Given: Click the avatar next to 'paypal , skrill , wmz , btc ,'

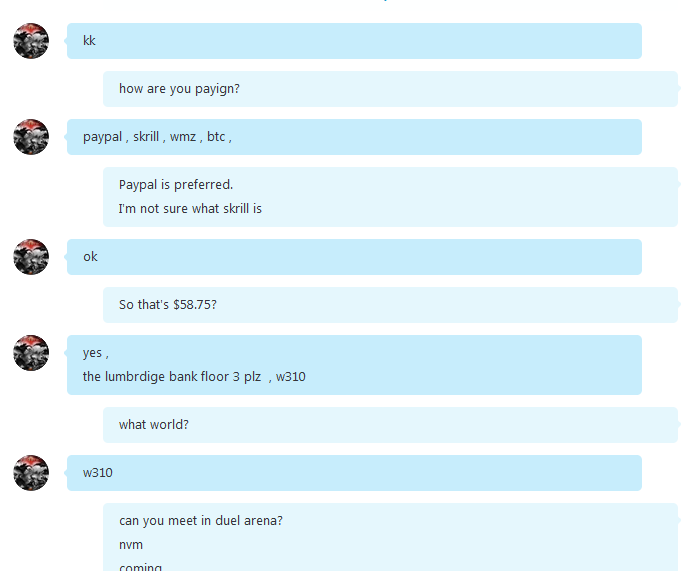Looking at the screenshot, I should tap(31, 137).
